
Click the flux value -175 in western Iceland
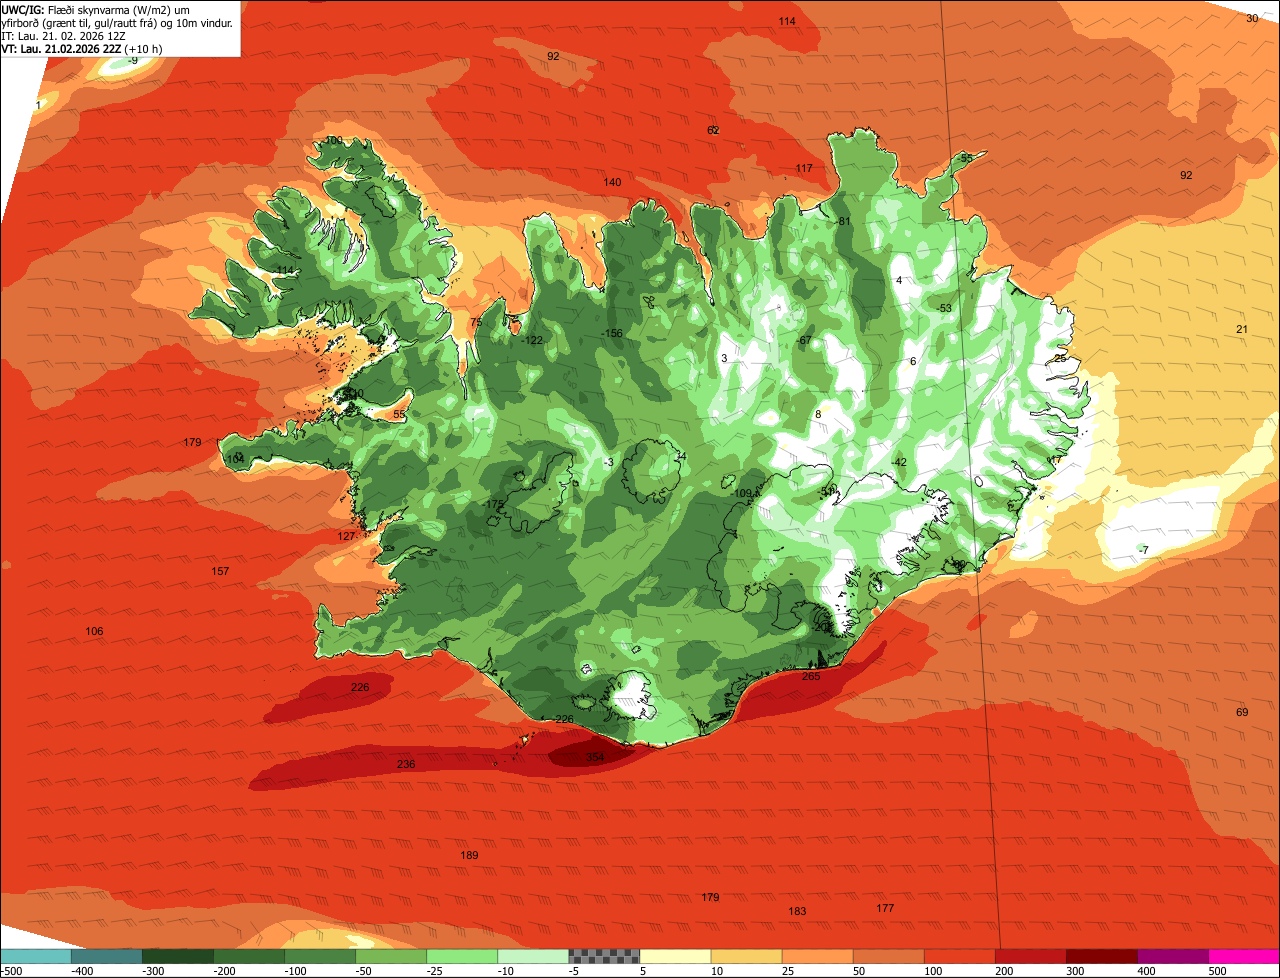tap(493, 505)
